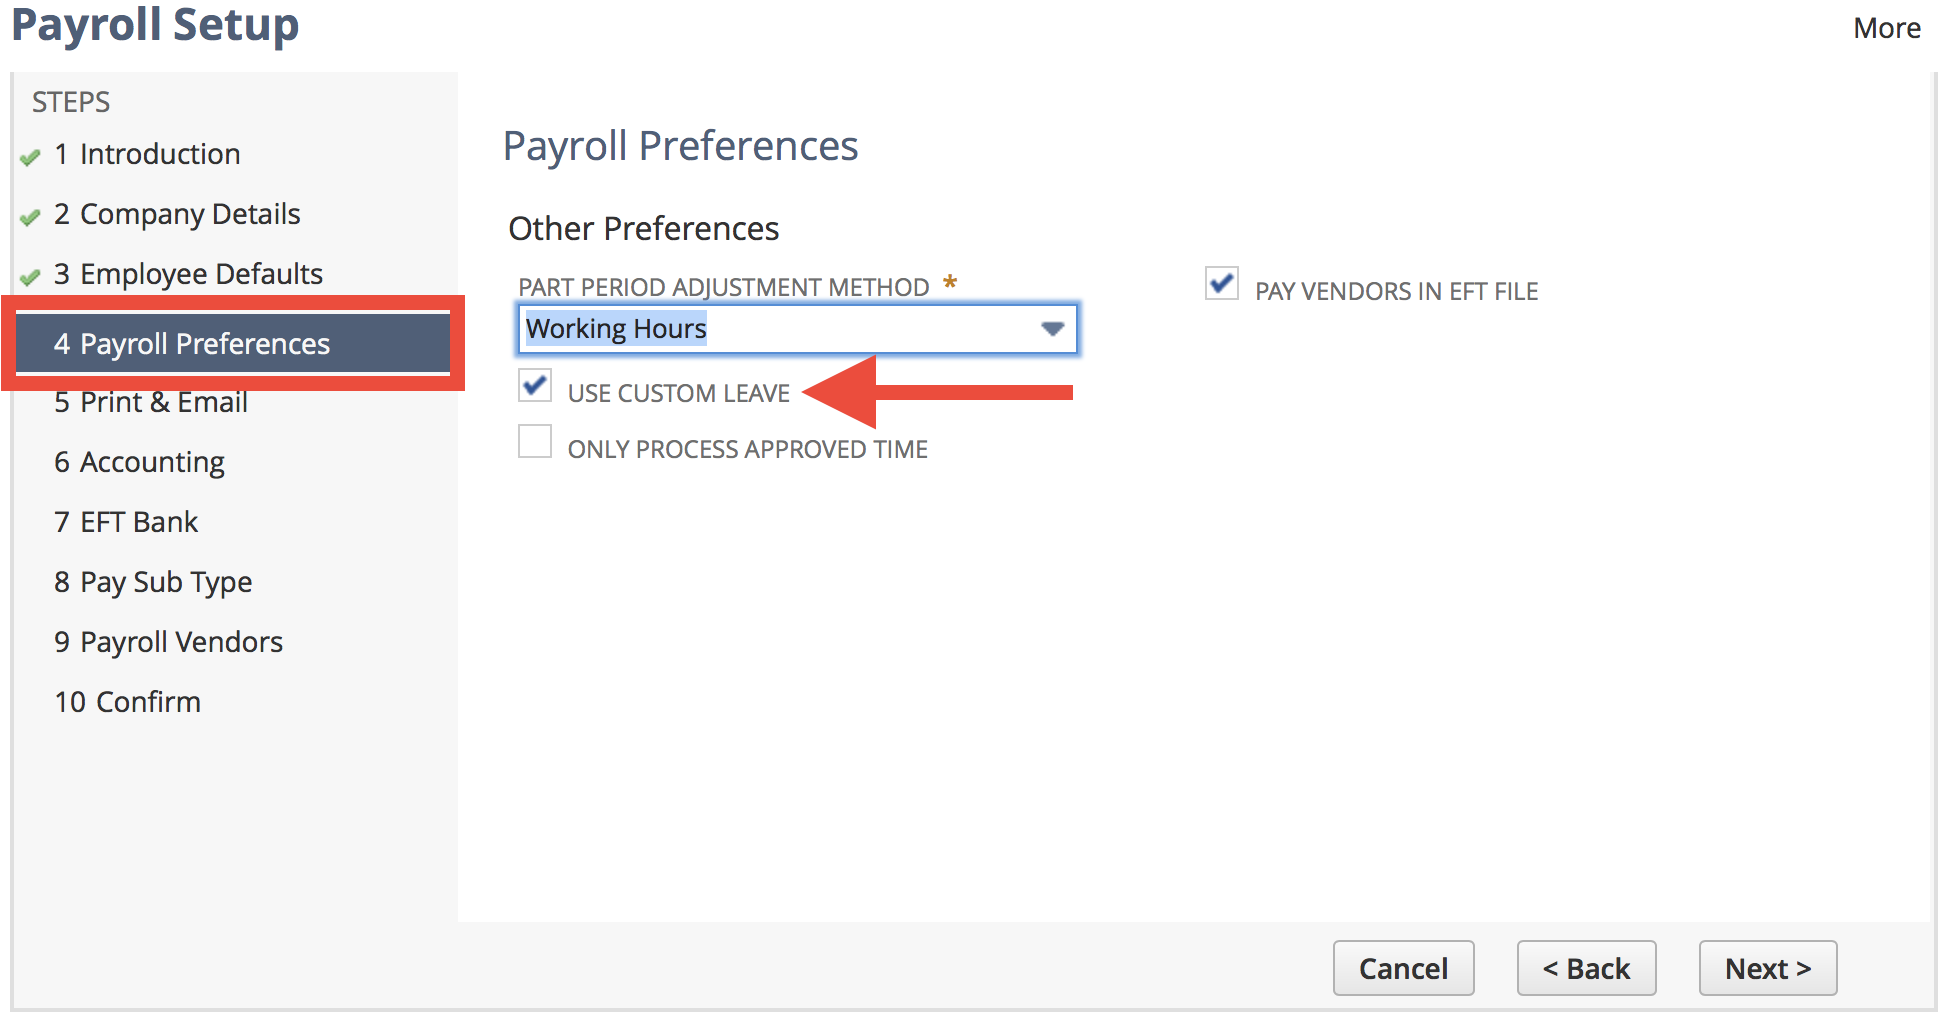This screenshot has height=1020, width=1948.
Task: Open the More menu
Action: coord(1886,28)
